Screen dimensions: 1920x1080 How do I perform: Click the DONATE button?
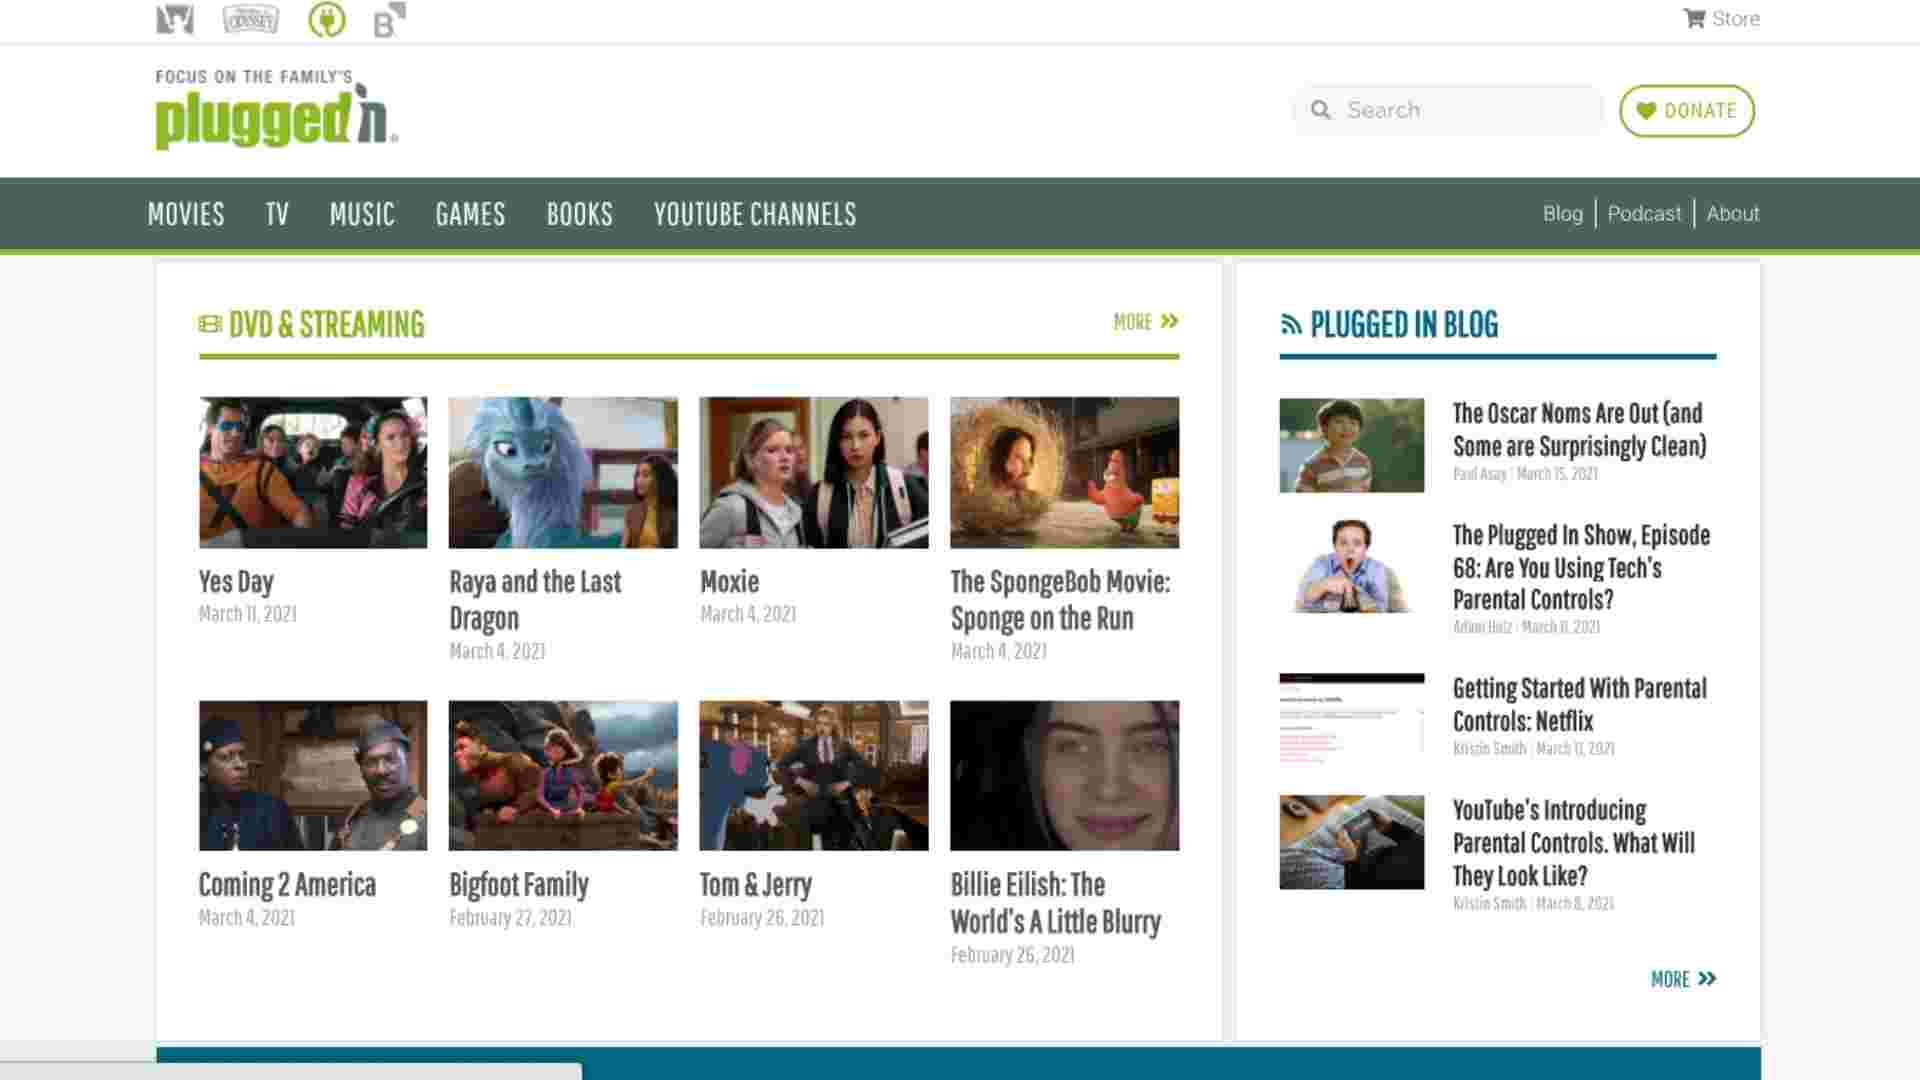tap(1686, 111)
